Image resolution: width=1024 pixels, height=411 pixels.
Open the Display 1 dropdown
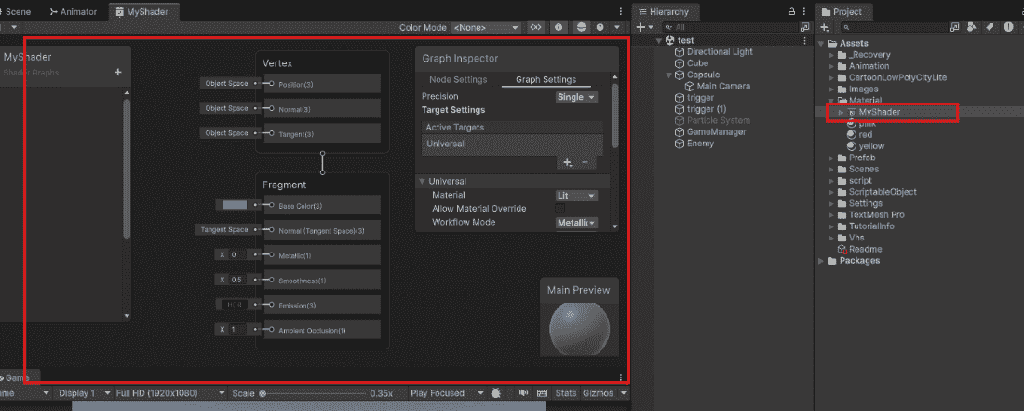82,393
